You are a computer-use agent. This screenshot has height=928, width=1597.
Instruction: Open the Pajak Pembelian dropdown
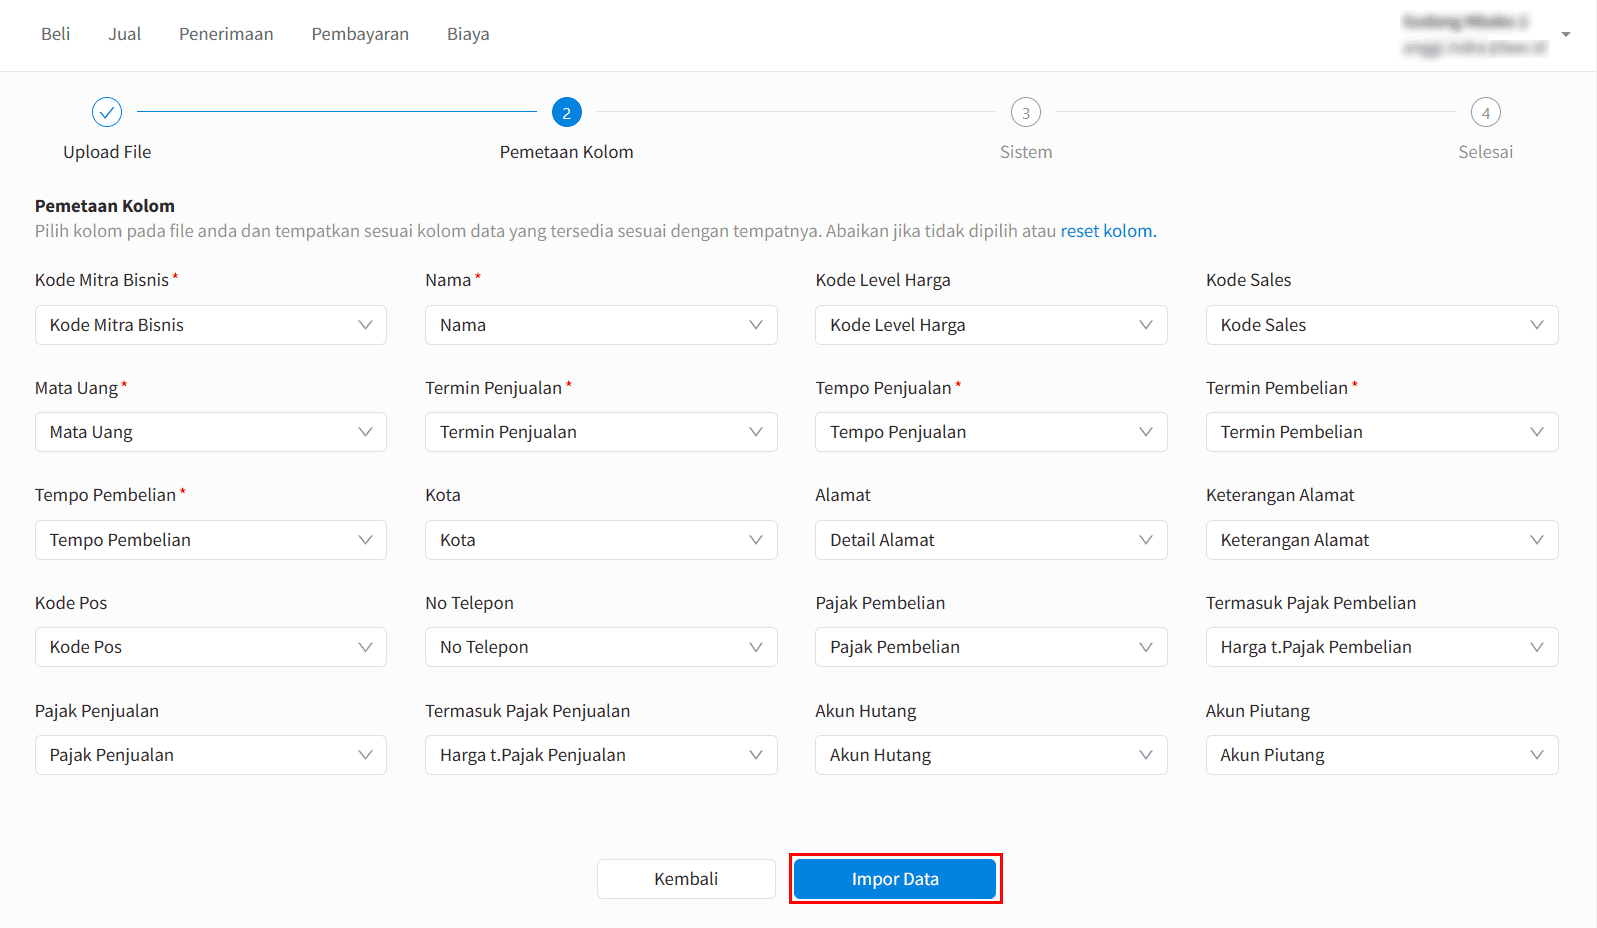(991, 647)
